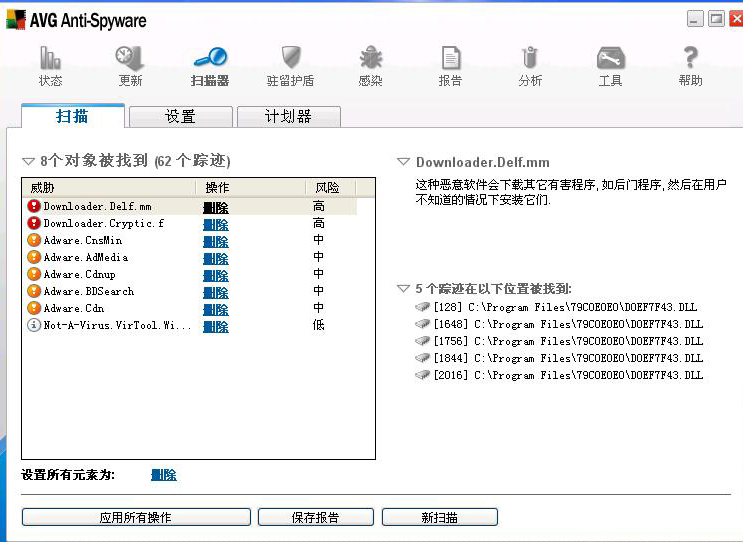Screen dimensions: 743x542
Task: Click the memory chip icon beside trace [1844]
Action: 422,358
